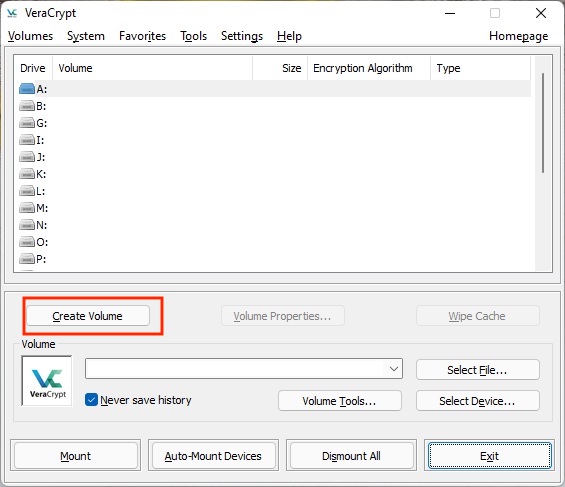This screenshot has height=487, width=565.
Task: Select the K: drive icon
Action: click(x=27, y=174)
